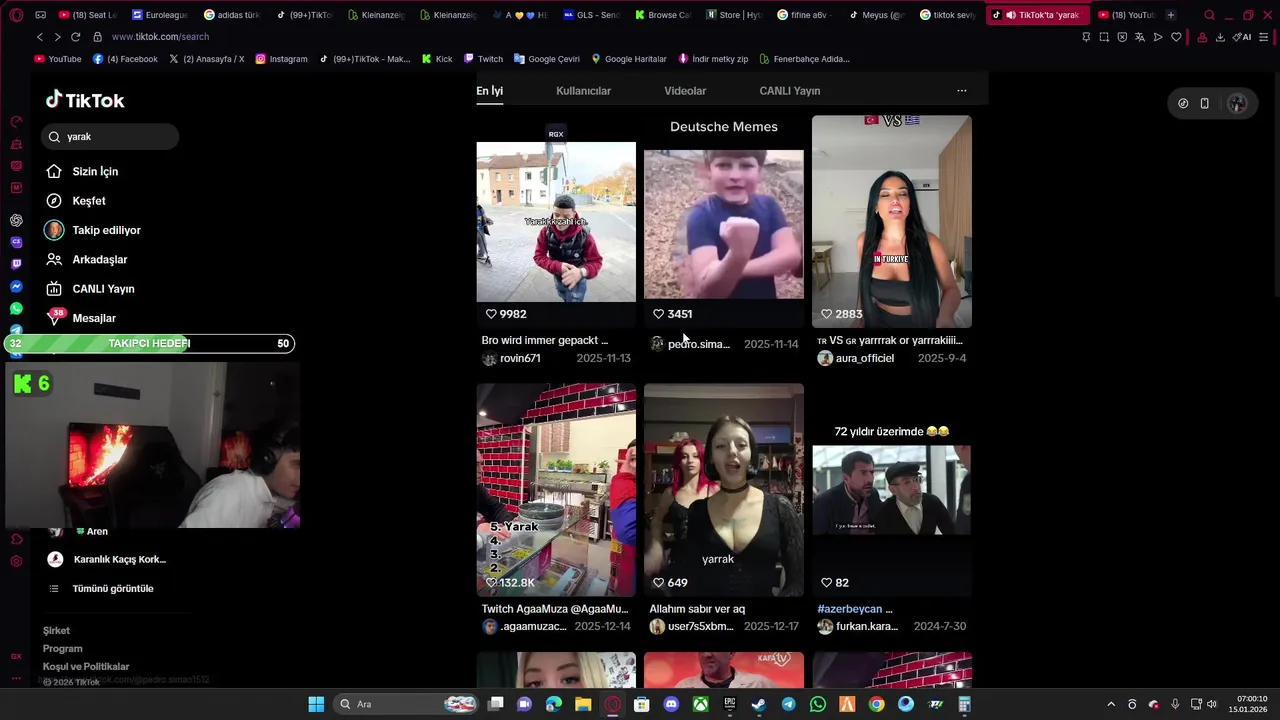Image resolution: width=1280 pixels, height=720 pixels.
Task: Open Kick bookmark
Action: pyautogui.click(x=437, y=59)
